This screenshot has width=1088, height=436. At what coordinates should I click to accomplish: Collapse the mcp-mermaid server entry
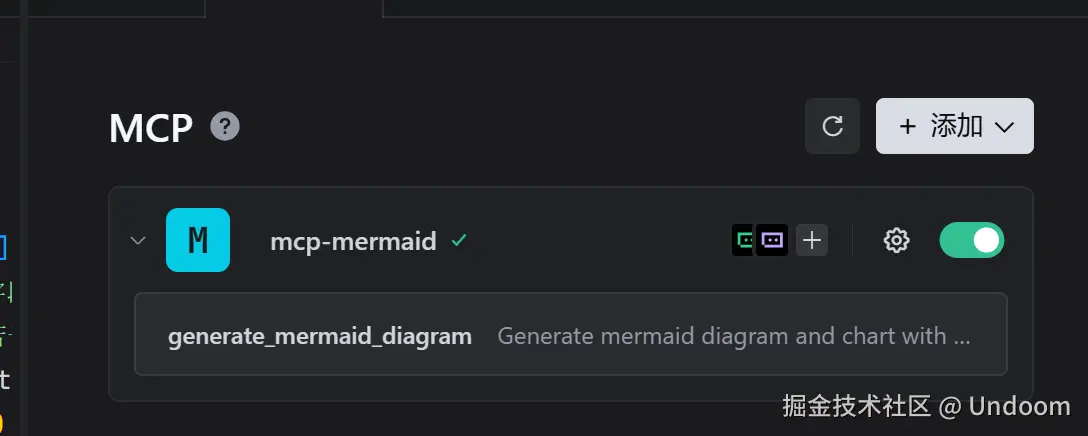(x=138, y=240)
